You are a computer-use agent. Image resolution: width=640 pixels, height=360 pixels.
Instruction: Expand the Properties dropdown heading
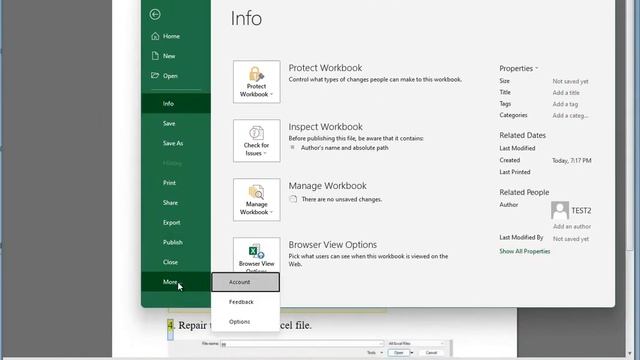(519, 69)
